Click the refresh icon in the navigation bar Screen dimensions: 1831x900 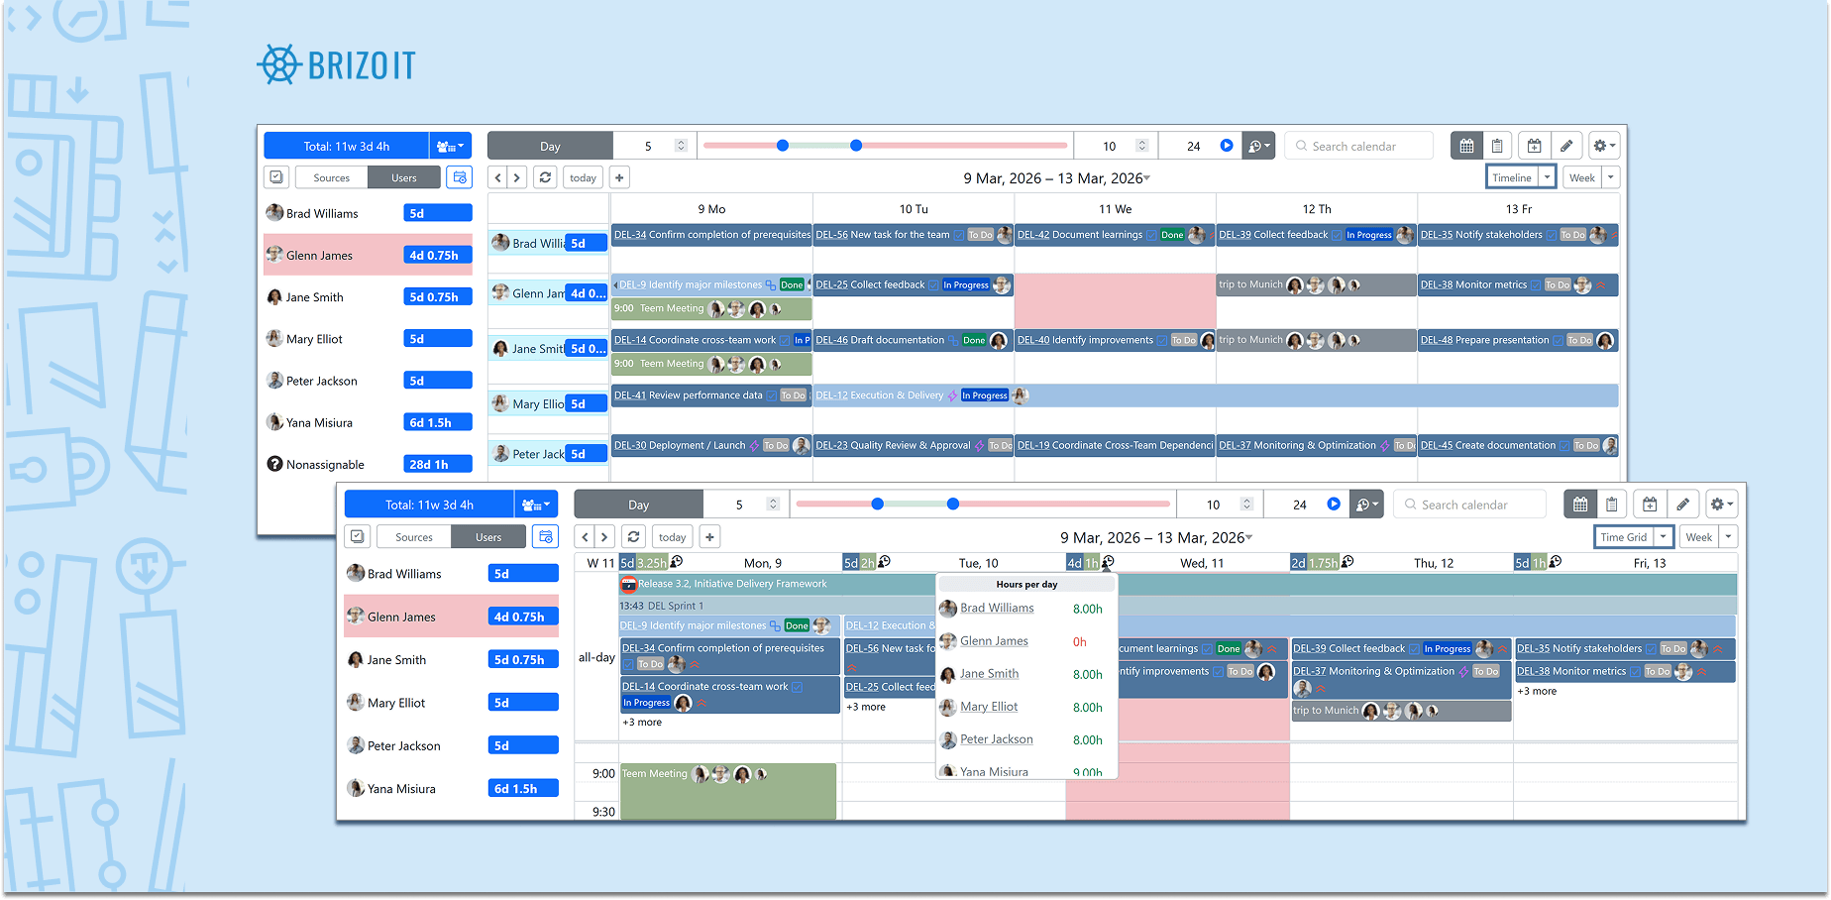545,177
